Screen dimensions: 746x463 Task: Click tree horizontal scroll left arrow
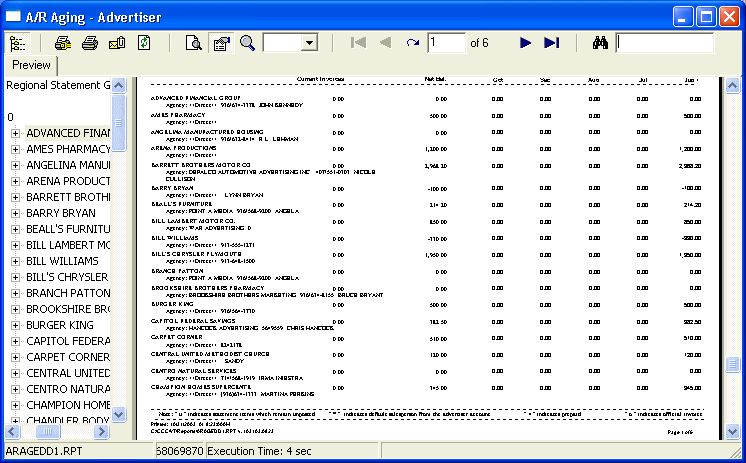click(12, 432)
